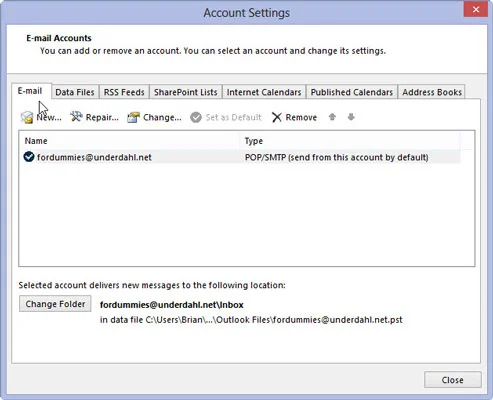Image resolution: width=493 pixels, height=400 pixels.
Task: Close the Account Settings window with X
Action: tap(476, 10)
